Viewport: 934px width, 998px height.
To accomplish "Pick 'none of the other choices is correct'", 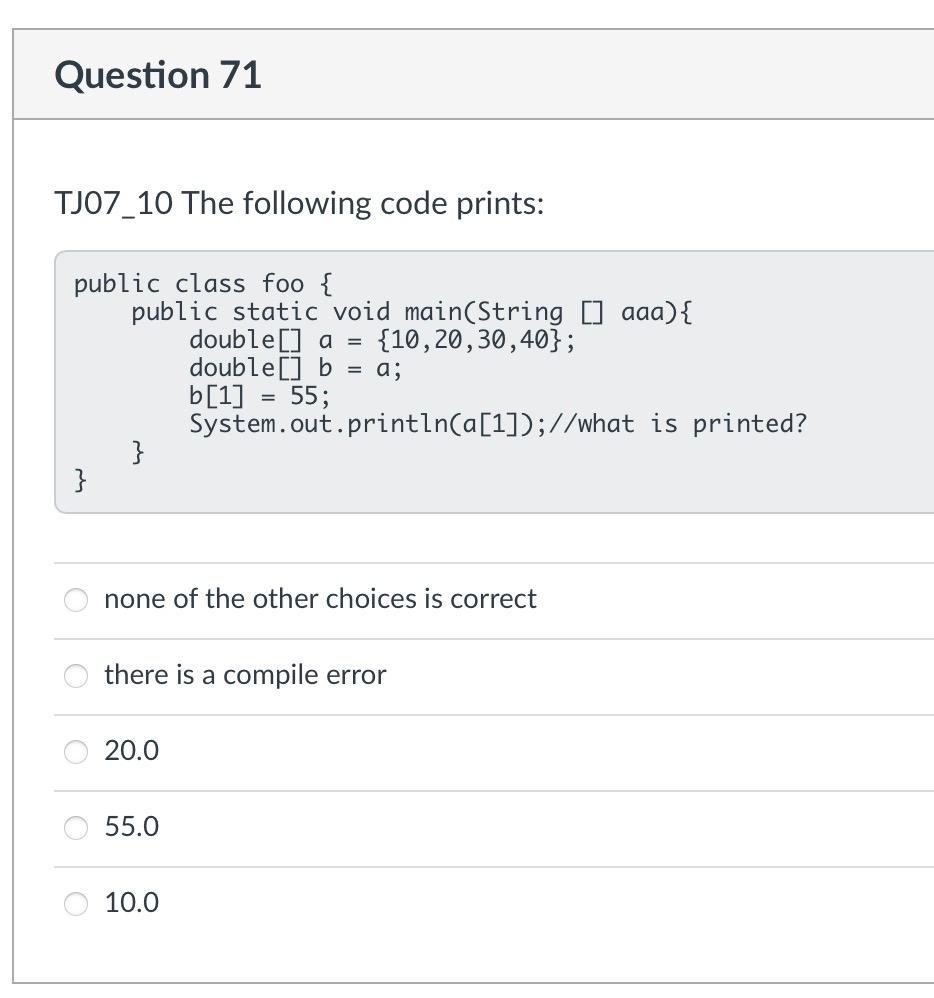I will (75, 599).
